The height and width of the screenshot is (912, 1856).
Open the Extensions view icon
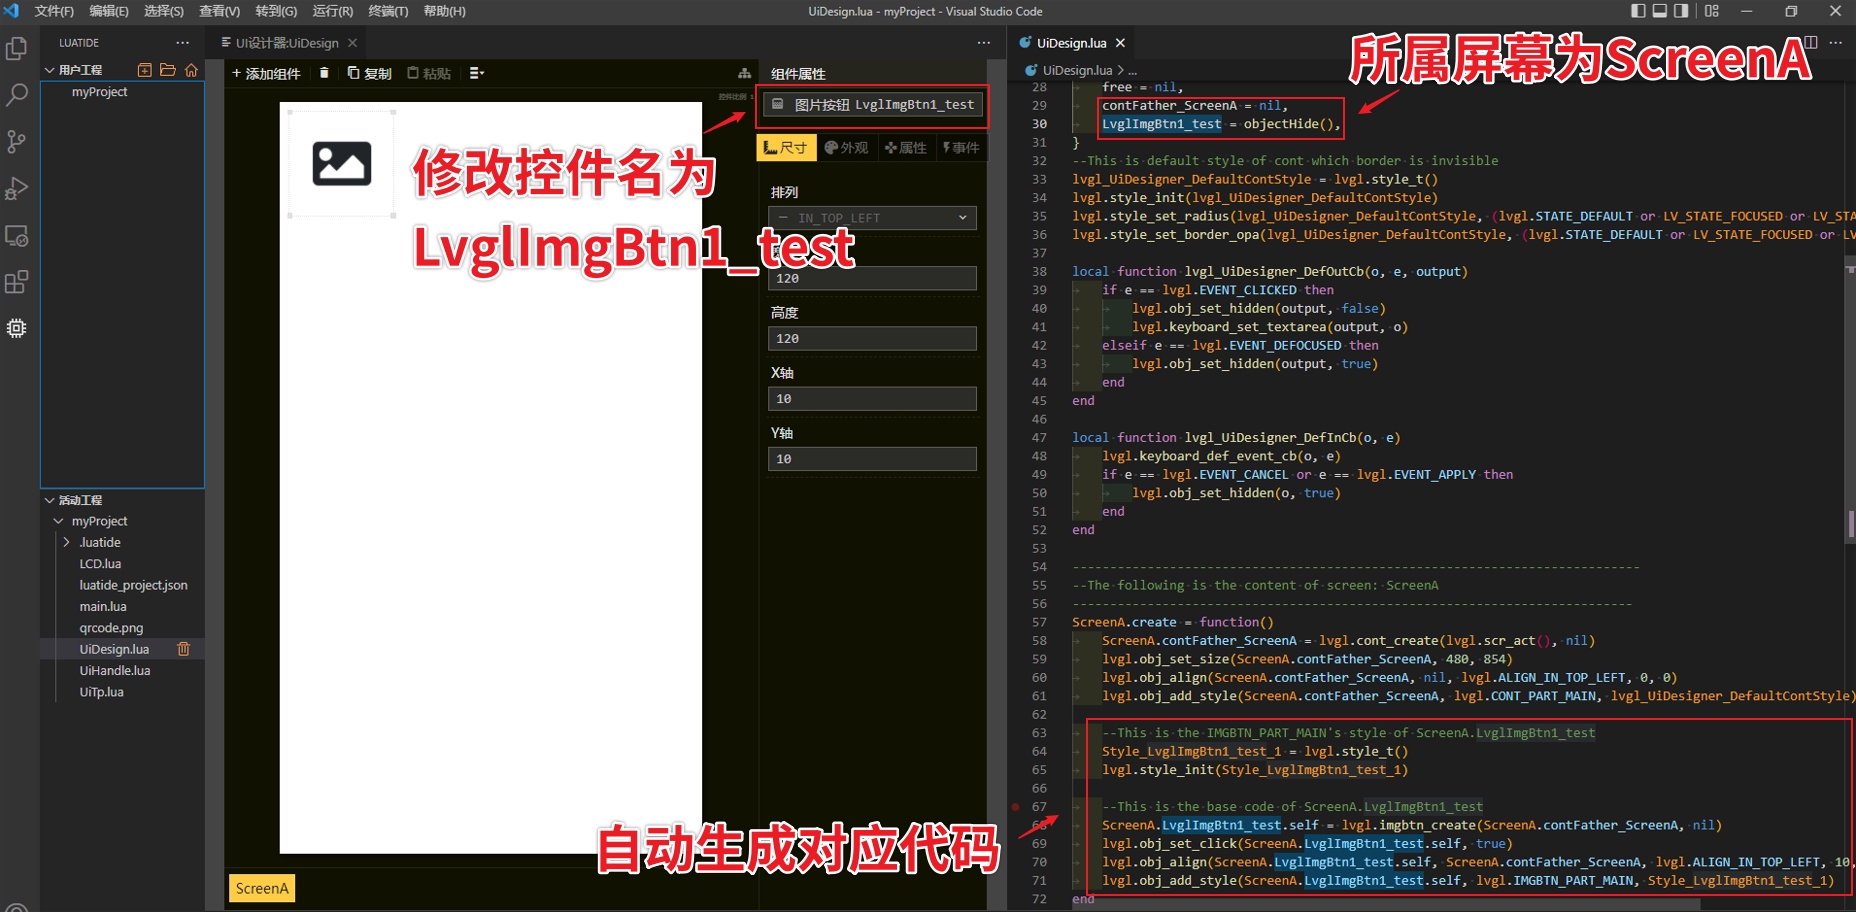pyautogui.click(x=16, y=282)
